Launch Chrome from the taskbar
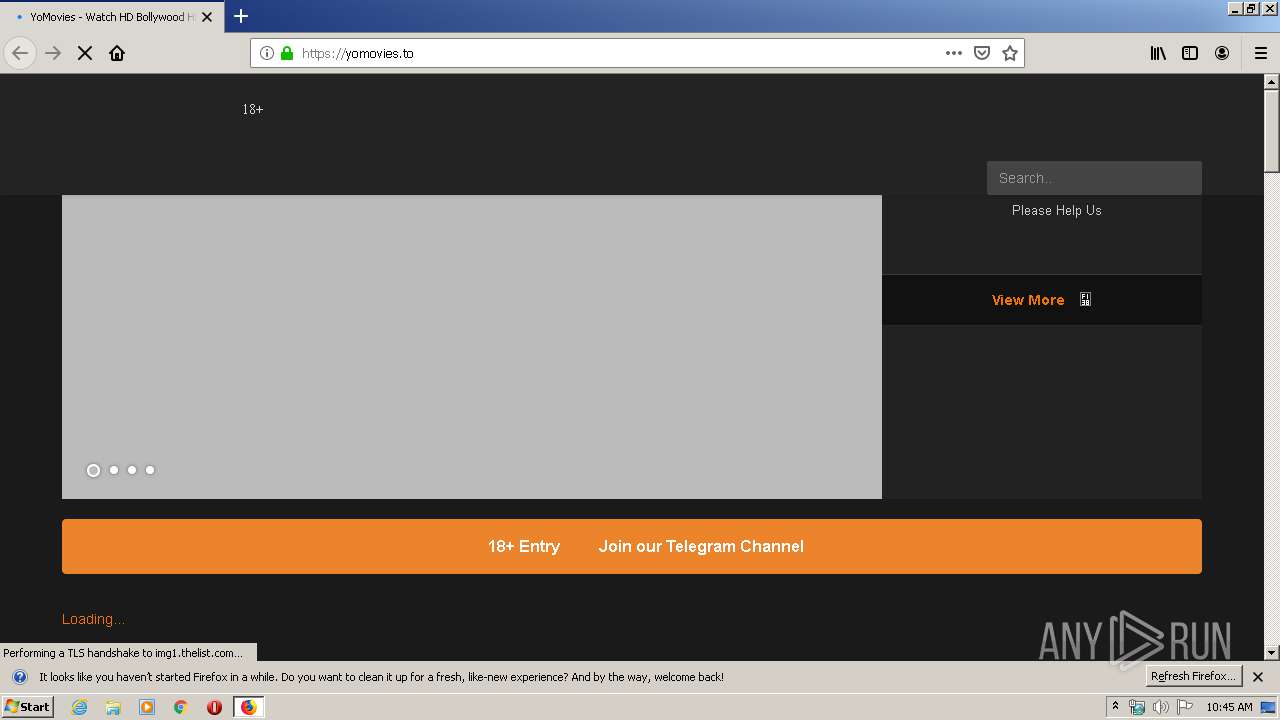 tap(181, 707)
